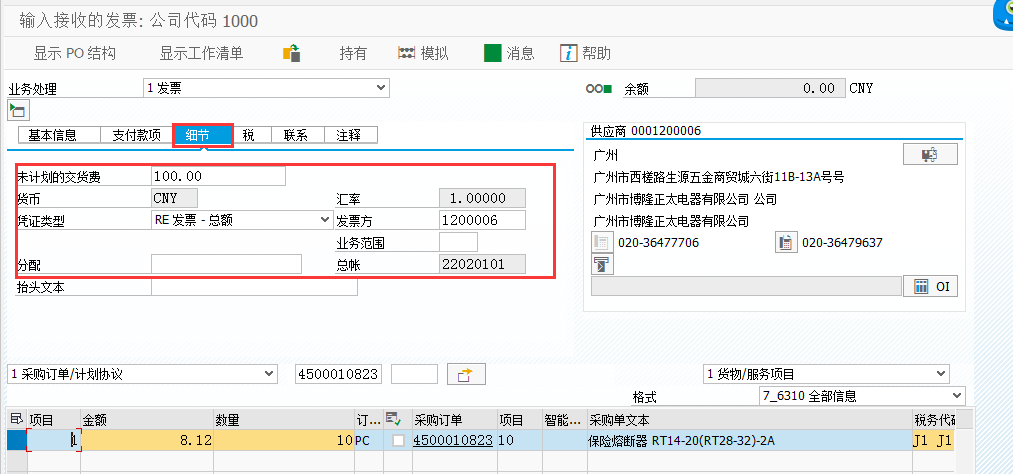Click the 采购订单 column header
Screen dimensions: 1013x474
pos(453,420)
